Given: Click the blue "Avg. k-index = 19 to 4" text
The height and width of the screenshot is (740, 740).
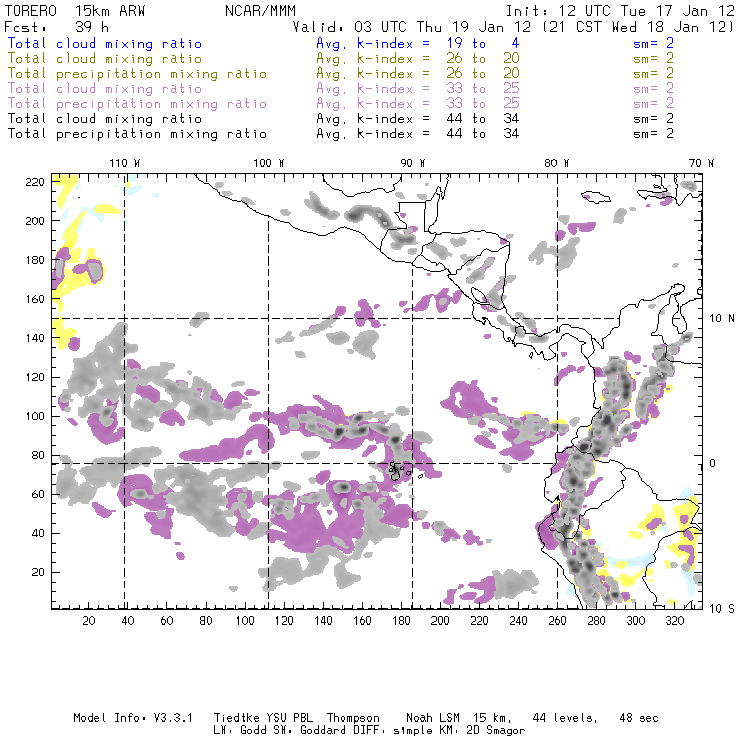Looking at the screenshot, I should click(x=418, y=43).
